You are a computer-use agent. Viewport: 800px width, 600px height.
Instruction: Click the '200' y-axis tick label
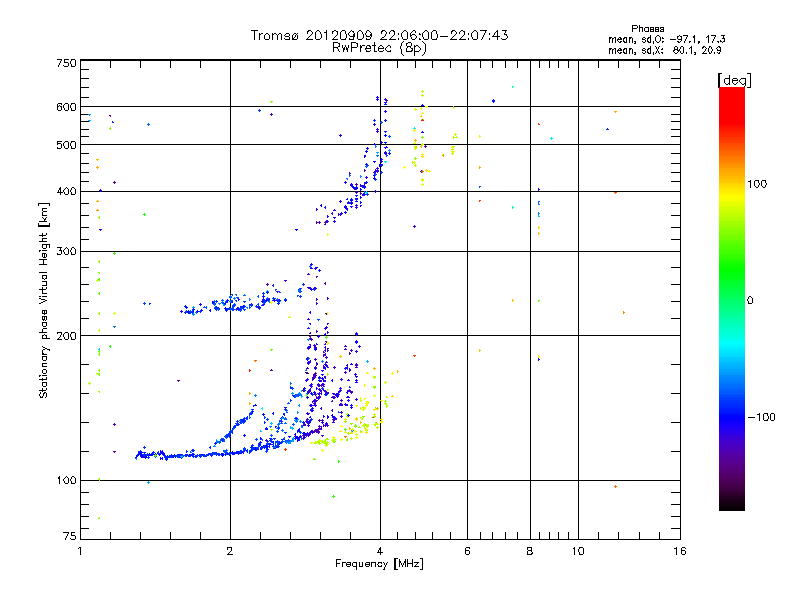click(x=66, y=336)
